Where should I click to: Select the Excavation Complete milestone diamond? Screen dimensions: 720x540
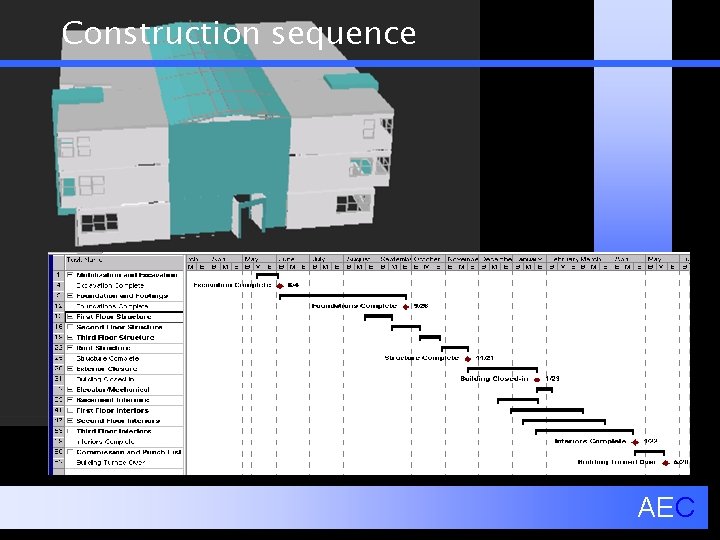tap(280, 286)
